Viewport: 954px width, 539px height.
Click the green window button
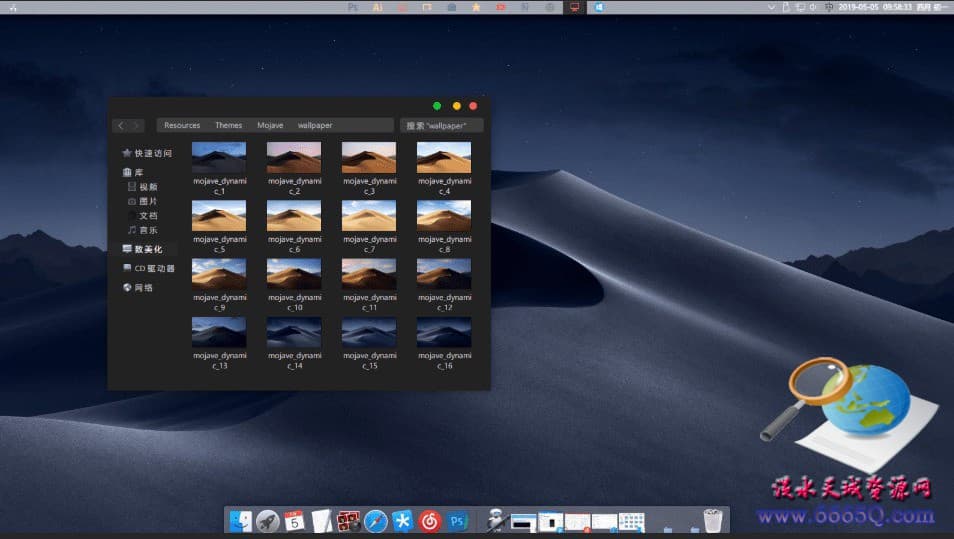coord(437,106)
